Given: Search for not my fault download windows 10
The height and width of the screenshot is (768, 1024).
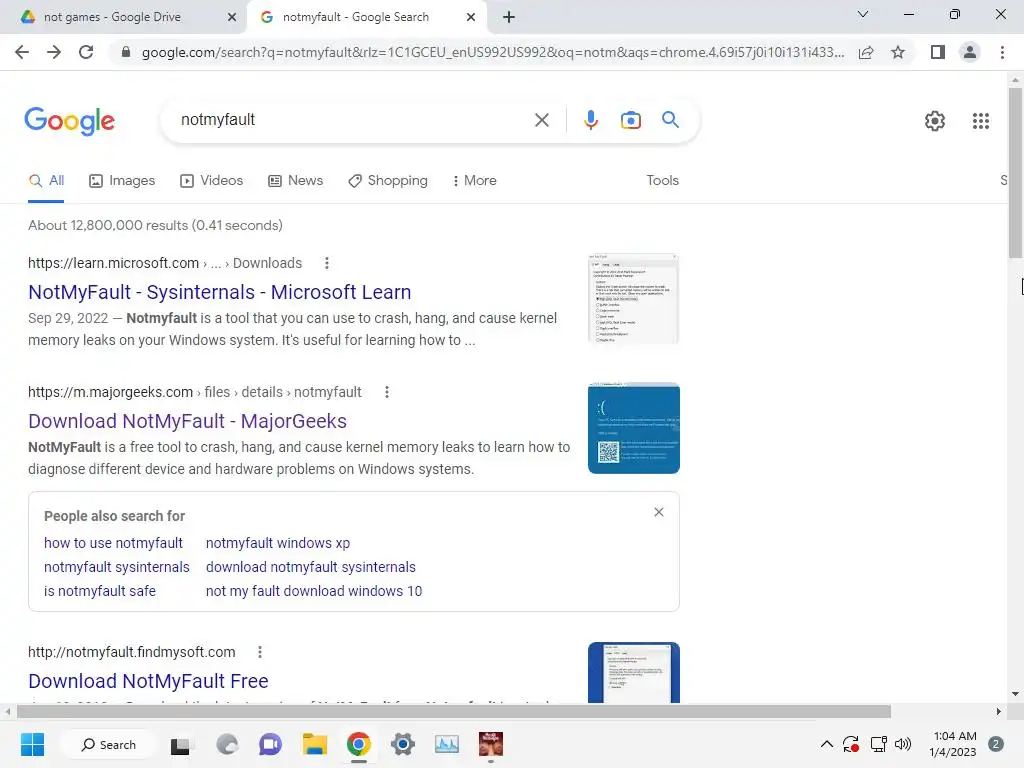Looking at the screenshot, I should (x=313, y=592).
